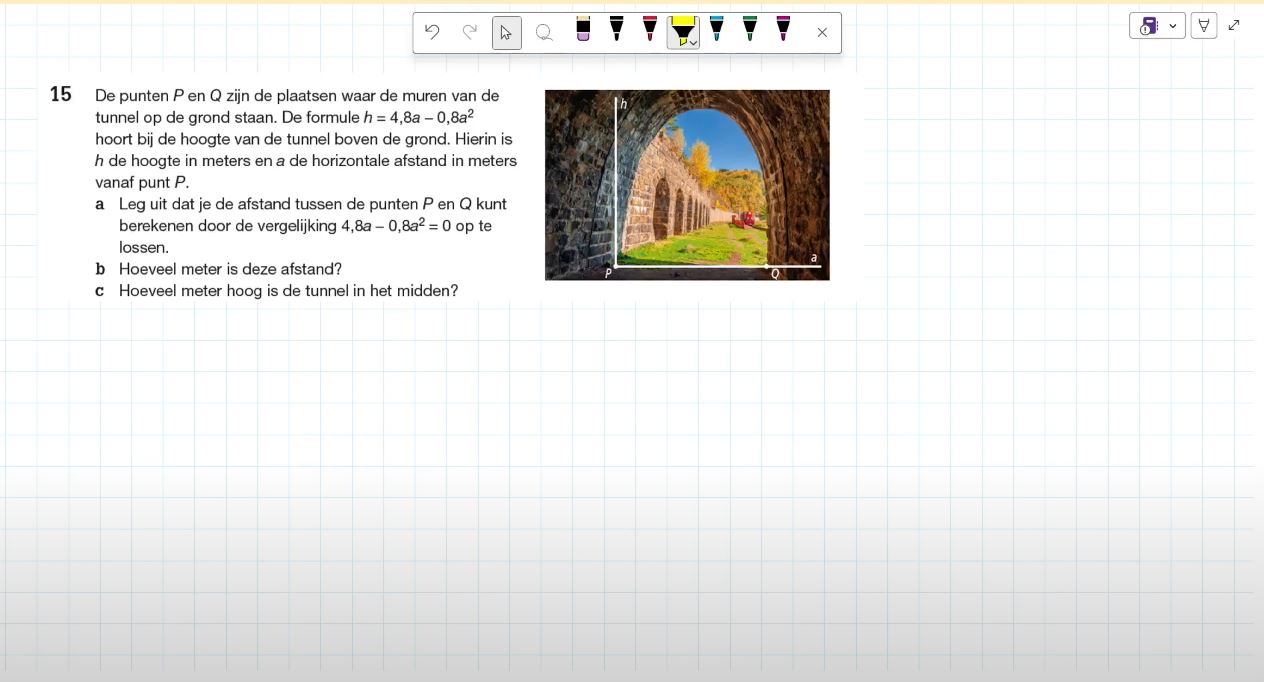Select the light blue pen
The height and width of the screenshot is (682, 1264).
(716, 29)
